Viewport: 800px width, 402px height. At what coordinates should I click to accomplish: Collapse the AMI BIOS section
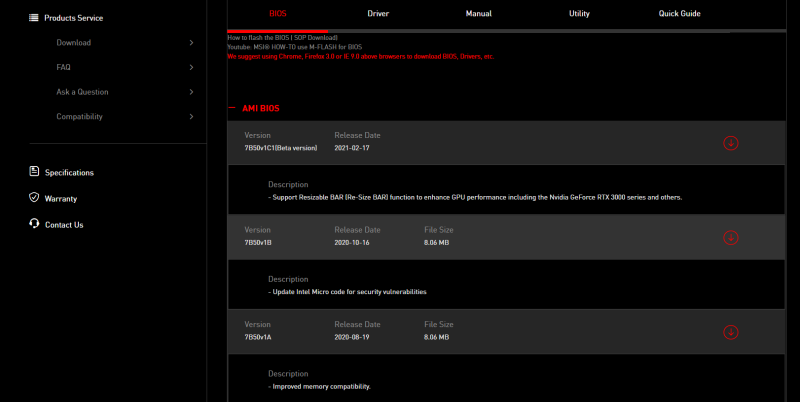click(x=232, y=108)
